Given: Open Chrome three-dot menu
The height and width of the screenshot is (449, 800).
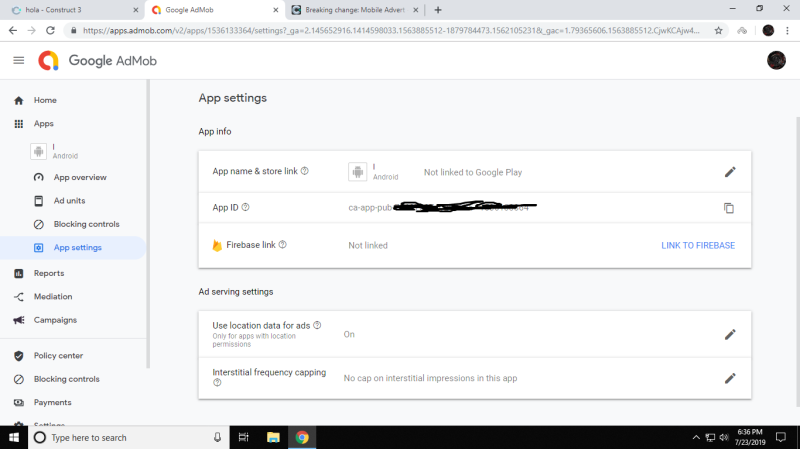Looking at the screenshot, I should click(787, 31).
